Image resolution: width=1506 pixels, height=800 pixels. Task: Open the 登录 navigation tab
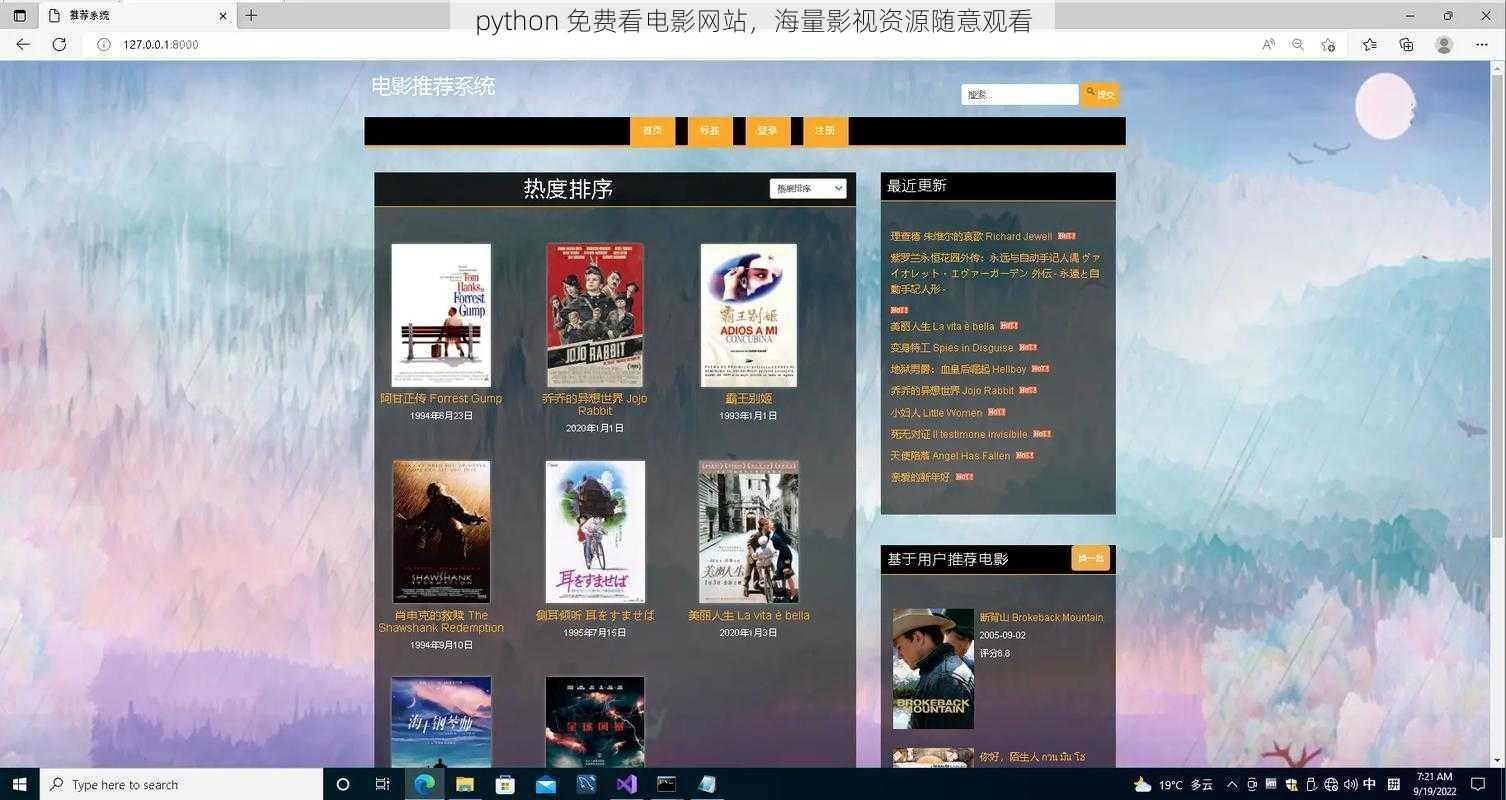coord(767,131)
